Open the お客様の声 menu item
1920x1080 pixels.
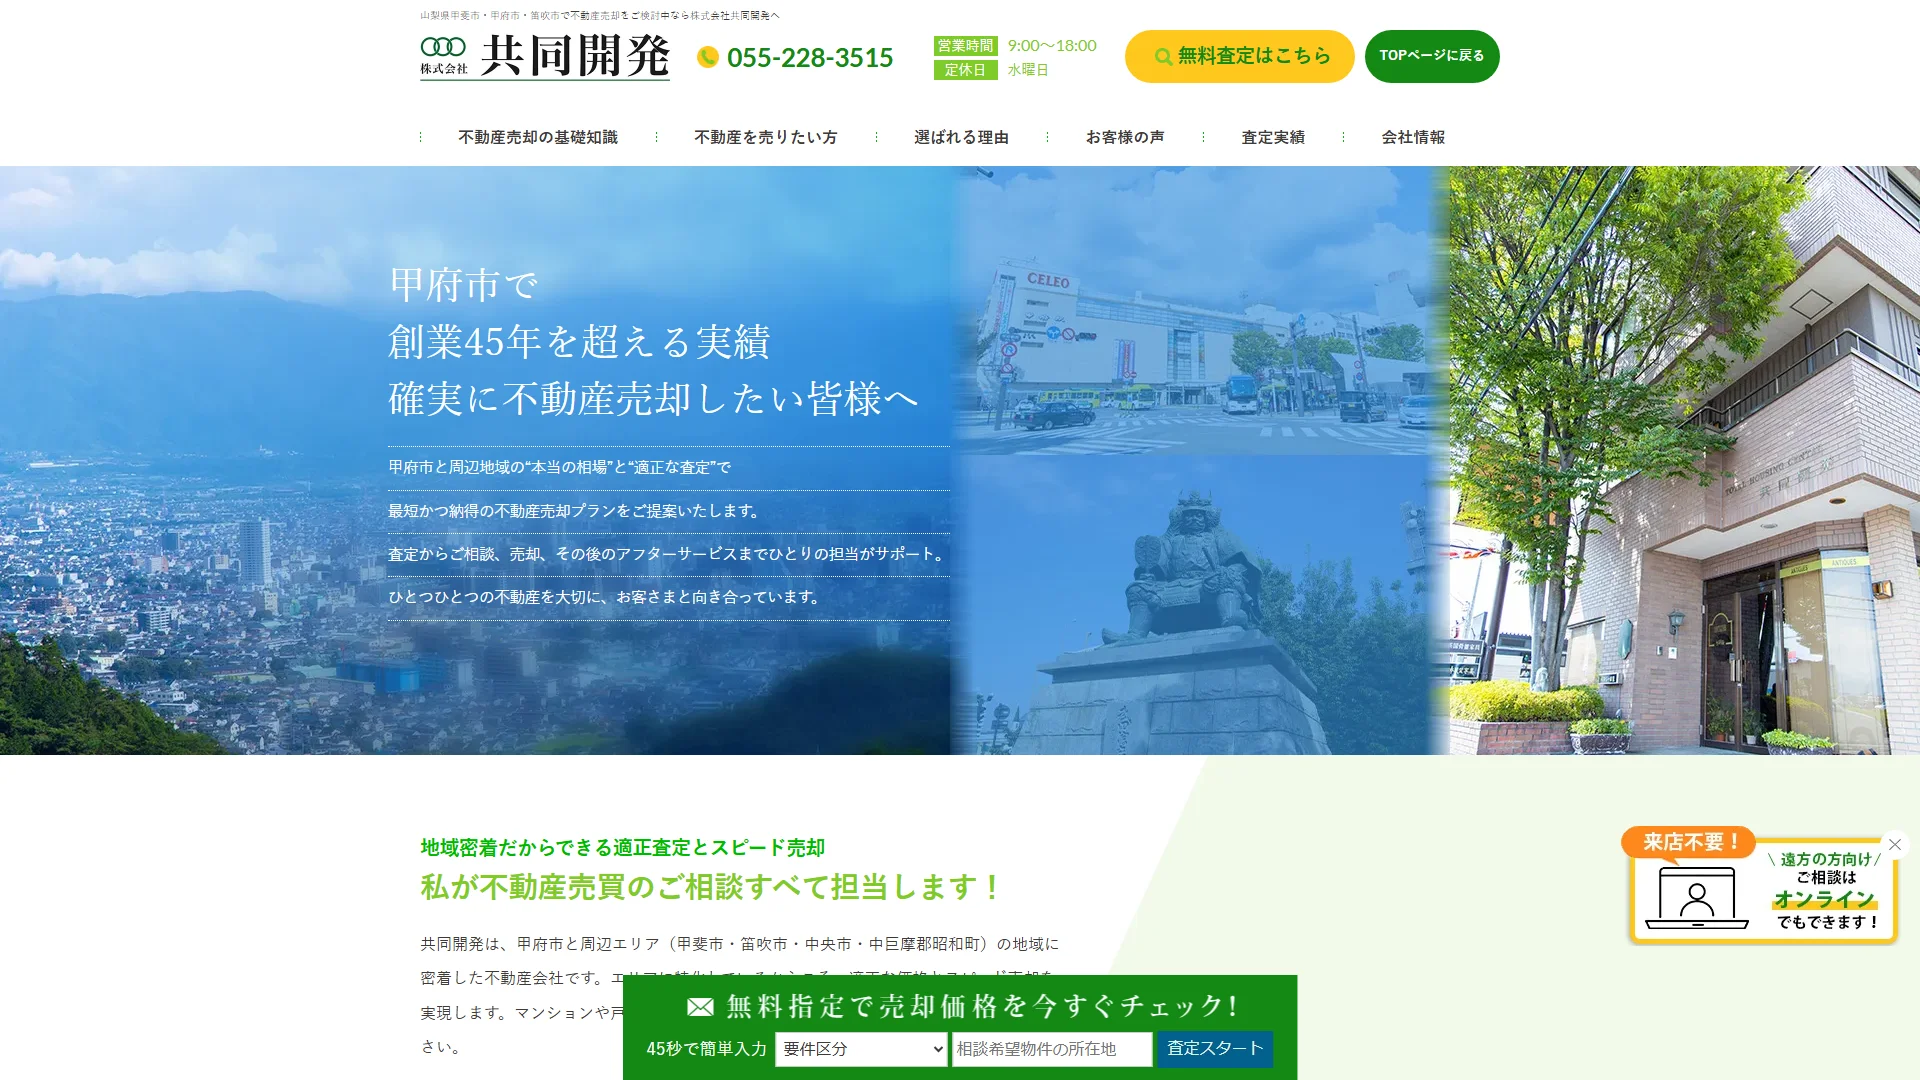point(1125,137)
